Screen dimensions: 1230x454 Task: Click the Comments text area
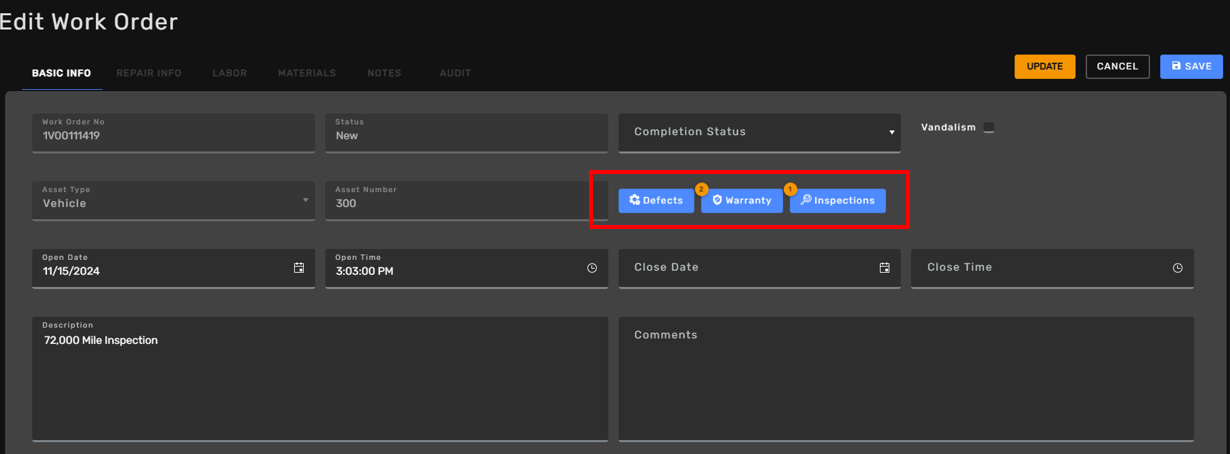(x=906, y=379)
